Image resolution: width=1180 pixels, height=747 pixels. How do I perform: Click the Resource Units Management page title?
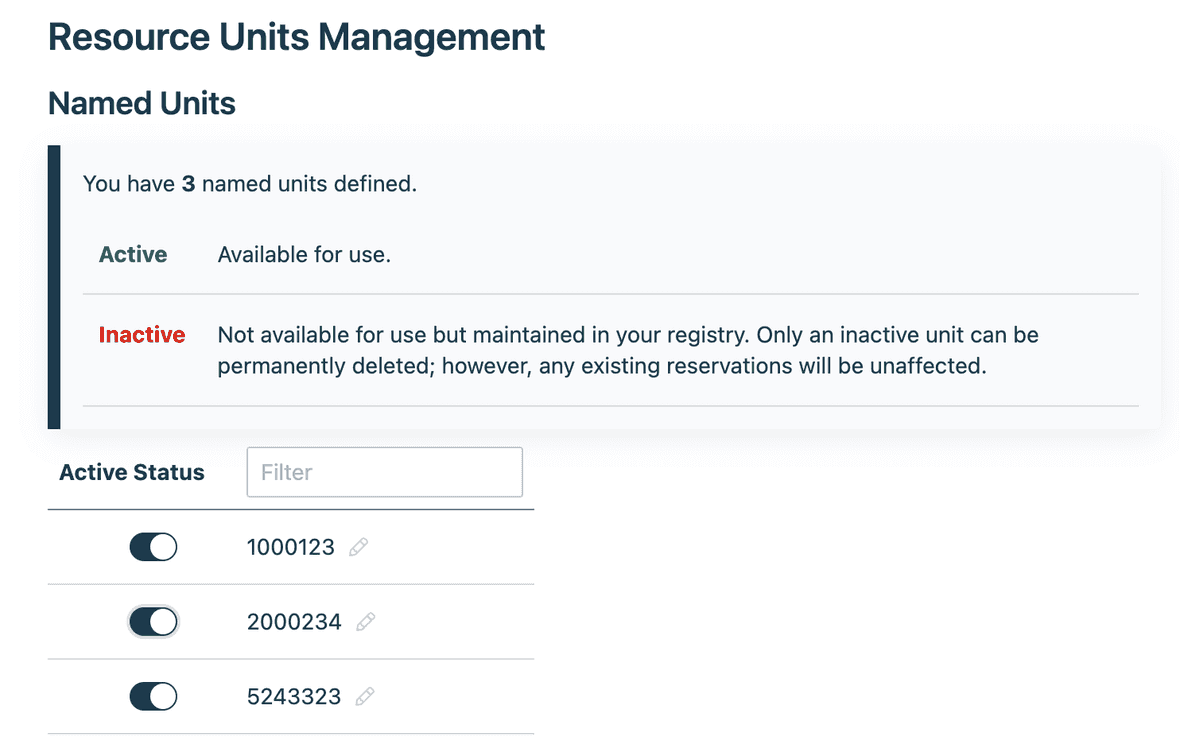296,37
